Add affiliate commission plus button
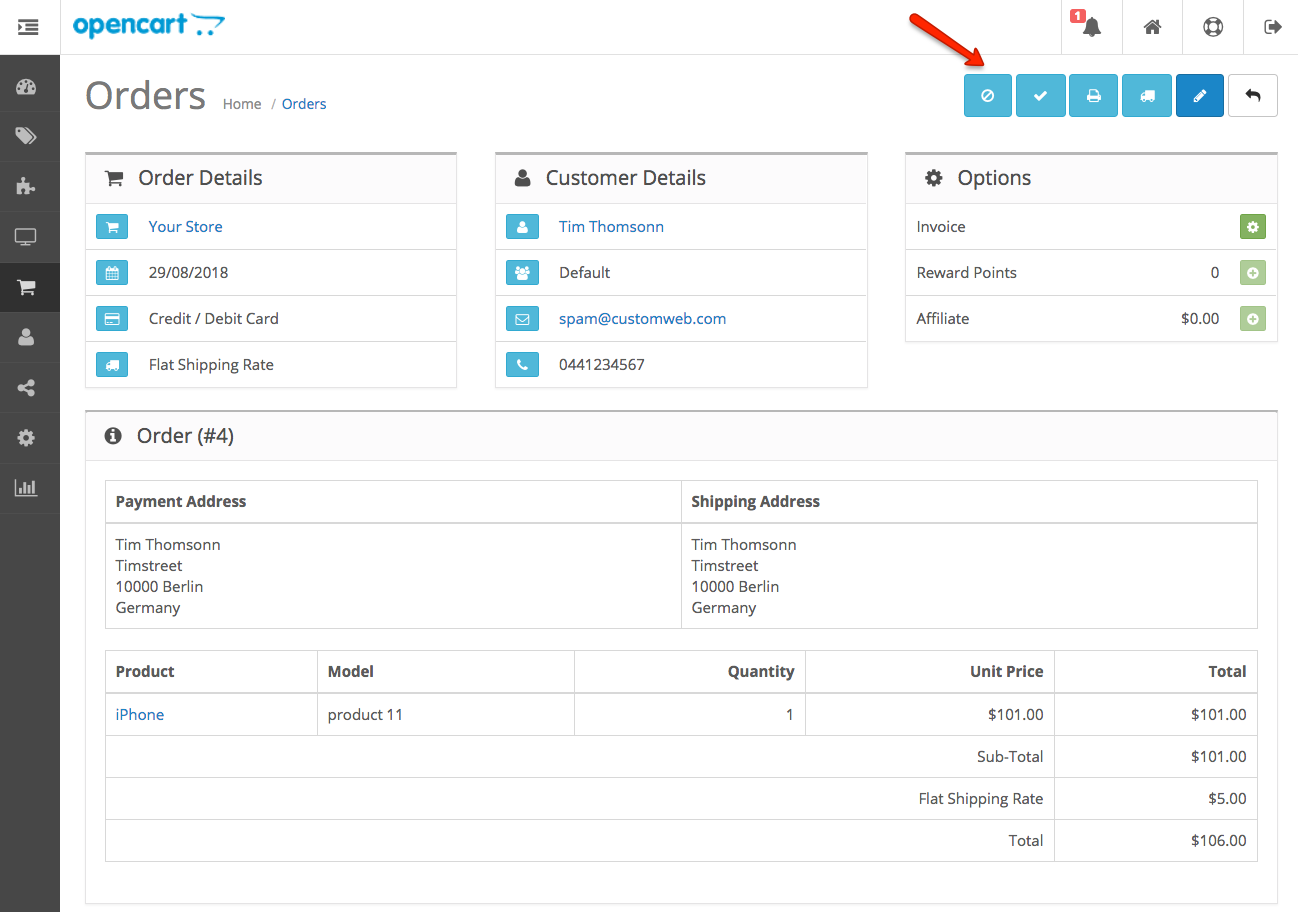 pyautogui.click(x=1252, y=319)
